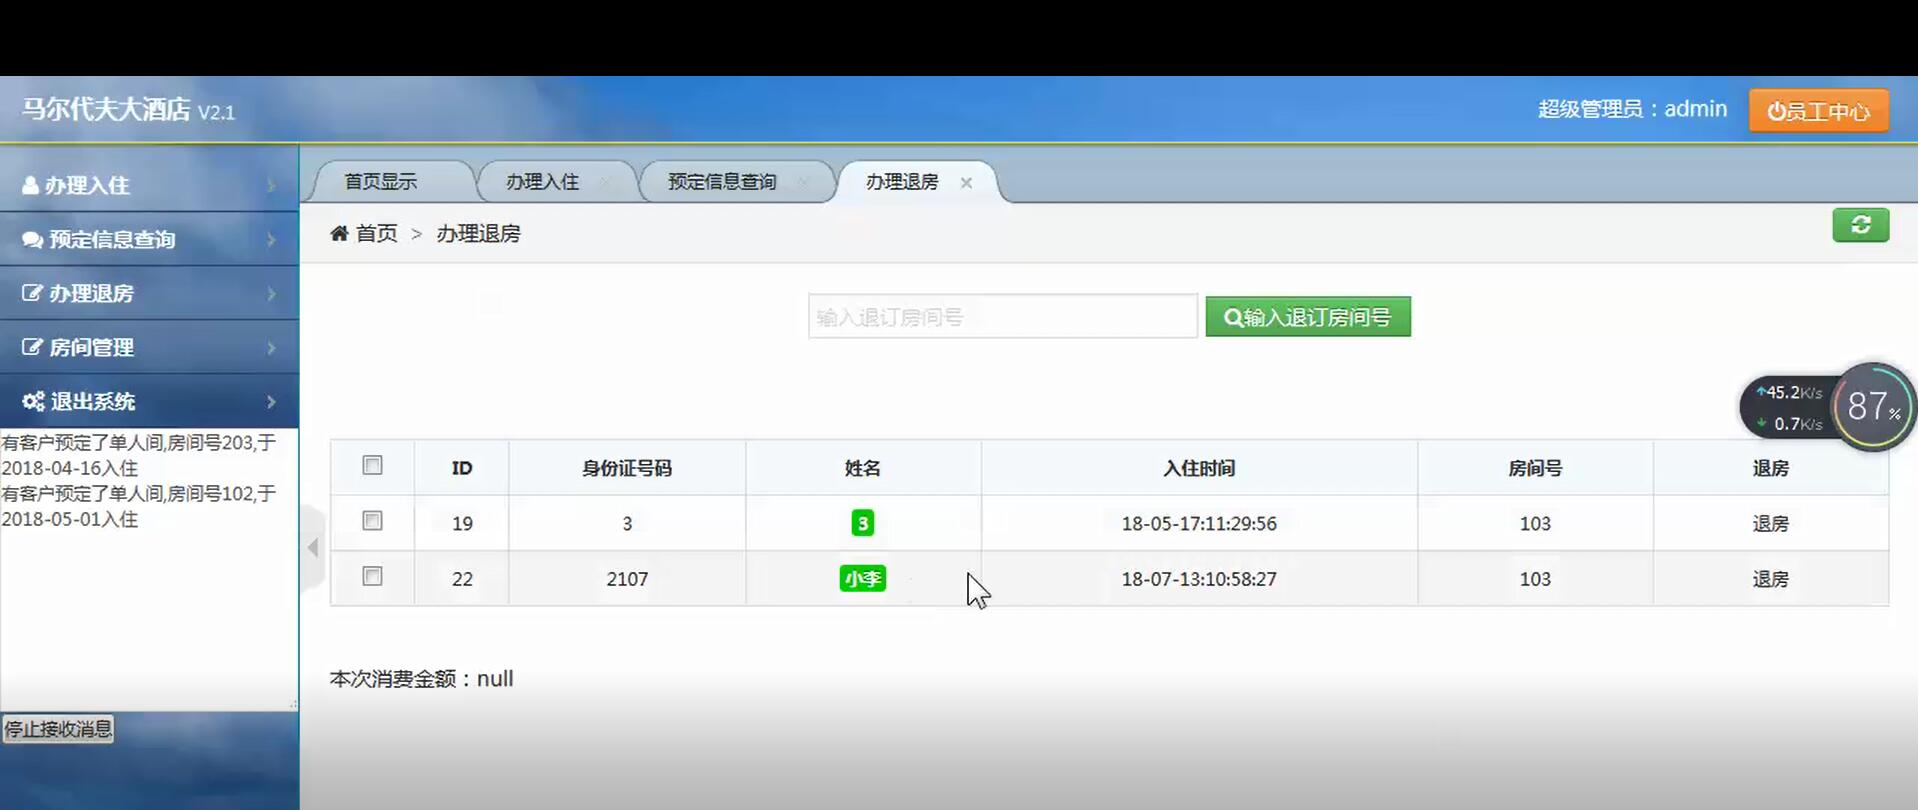This screenshot has width=1918, height=810.
Task: Go to 首页 via the breadcrumb link
Action: [376, 233]
